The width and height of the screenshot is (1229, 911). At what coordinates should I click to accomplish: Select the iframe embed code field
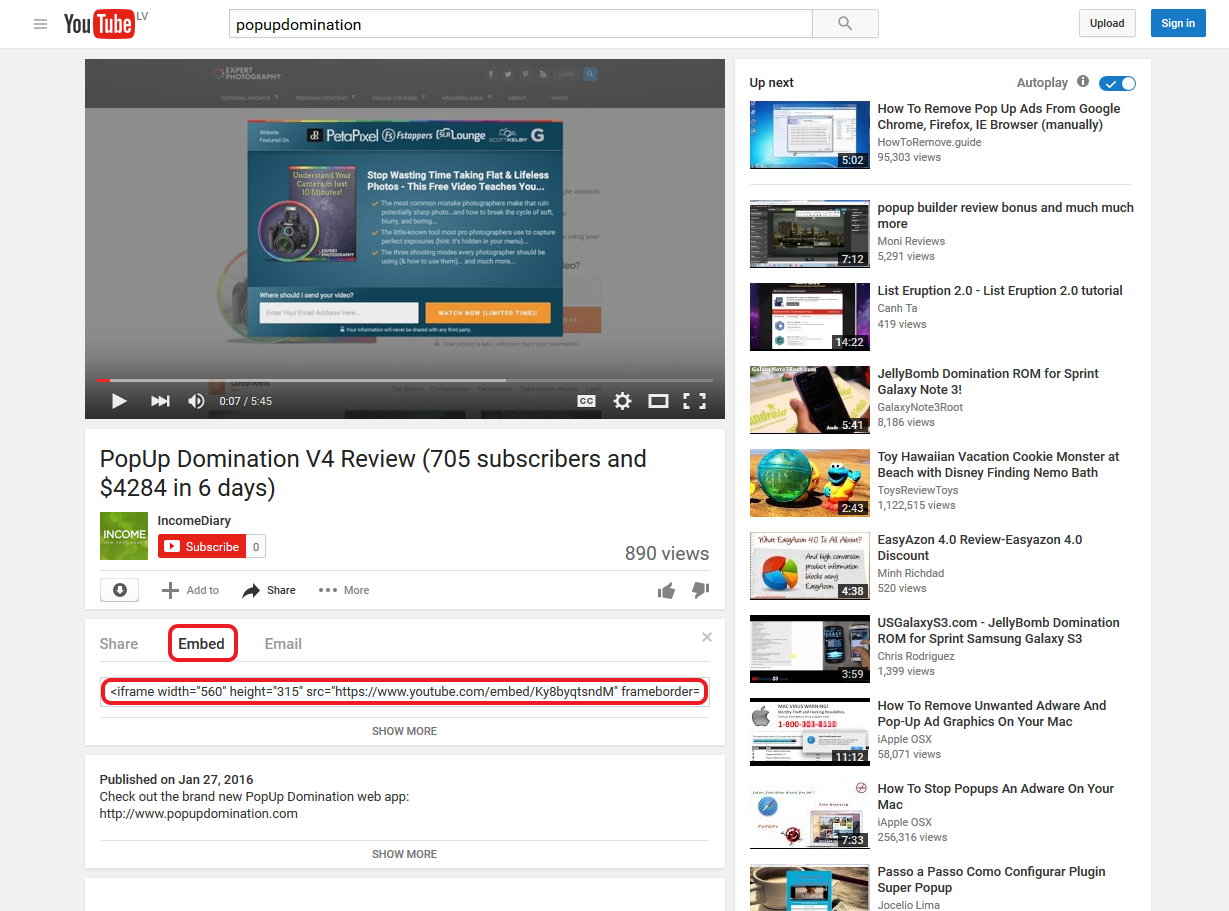(x=405, y=691)
